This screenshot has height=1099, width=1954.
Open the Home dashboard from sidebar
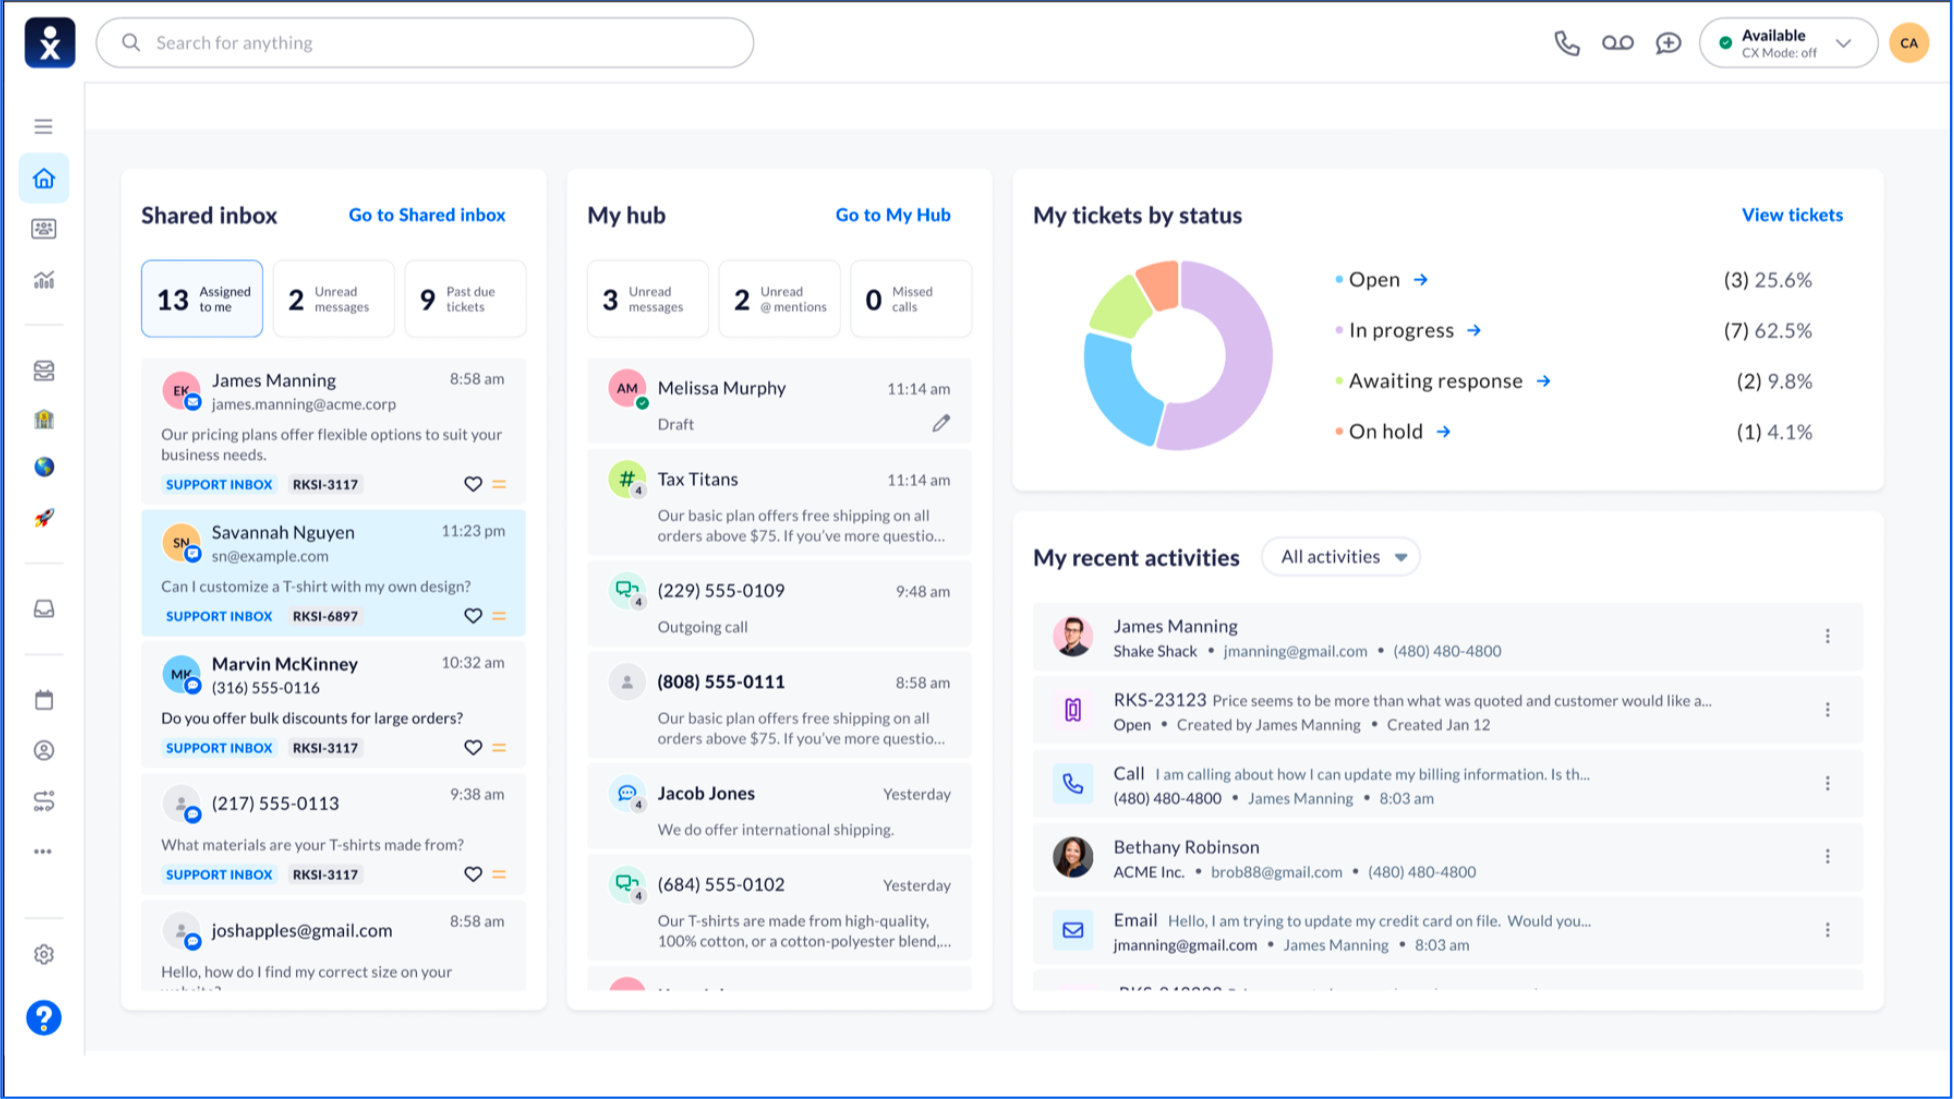point(43,178)
